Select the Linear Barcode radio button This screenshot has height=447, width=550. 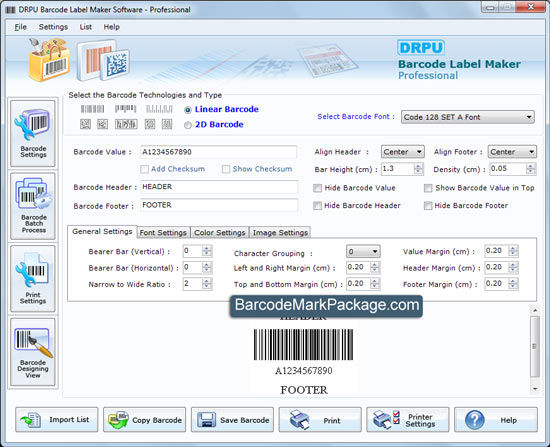188,110
